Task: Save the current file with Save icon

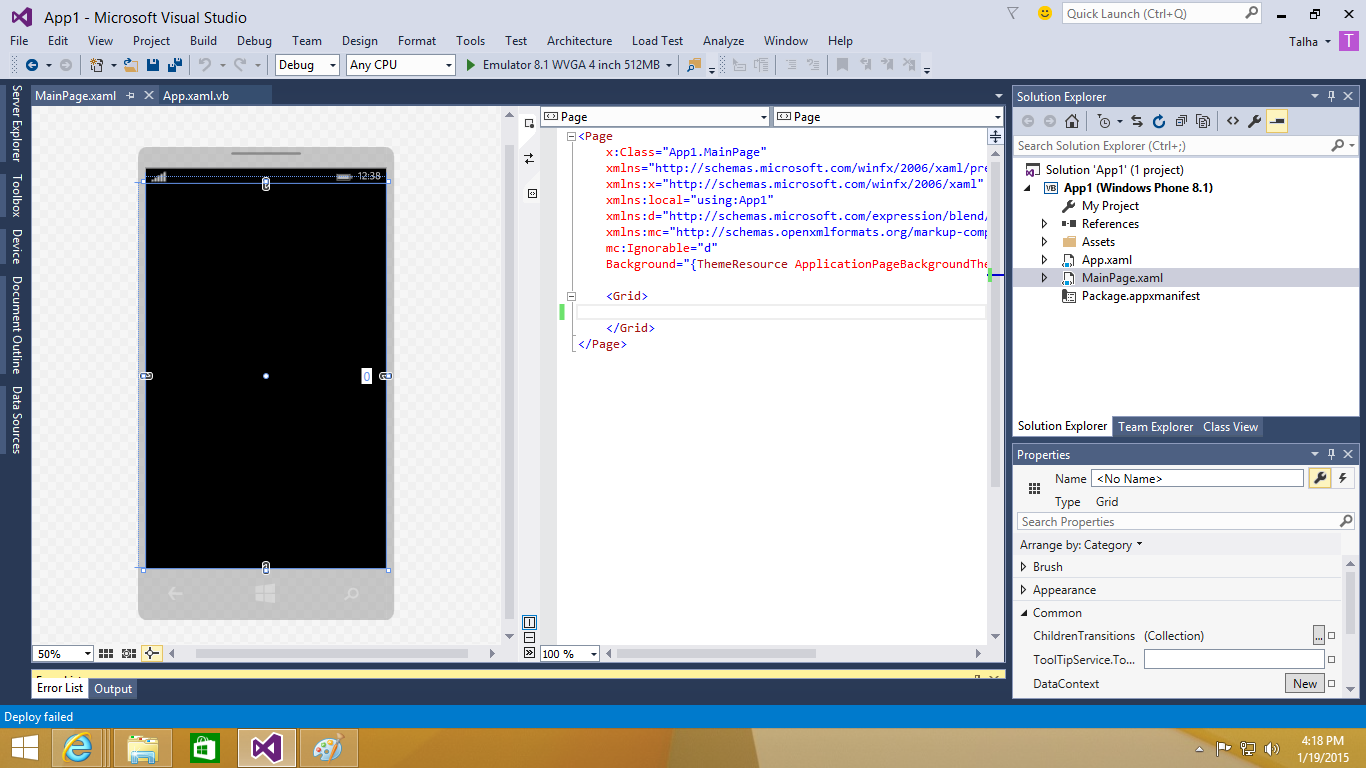Action: pyautogui.click(x=153, y=65)
